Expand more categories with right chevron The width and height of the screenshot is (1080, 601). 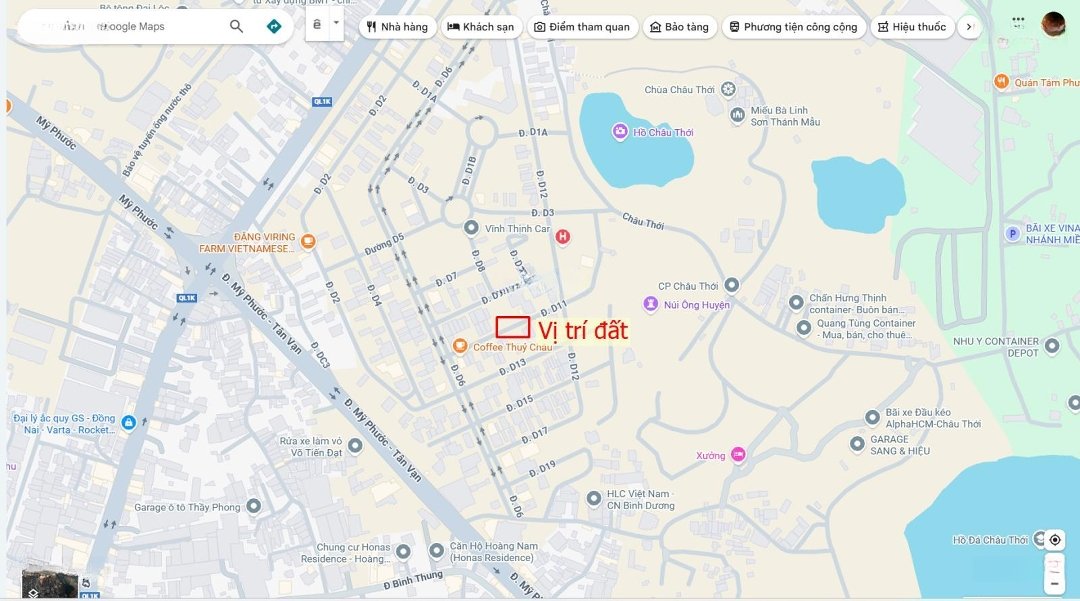(x=969, y=27)
